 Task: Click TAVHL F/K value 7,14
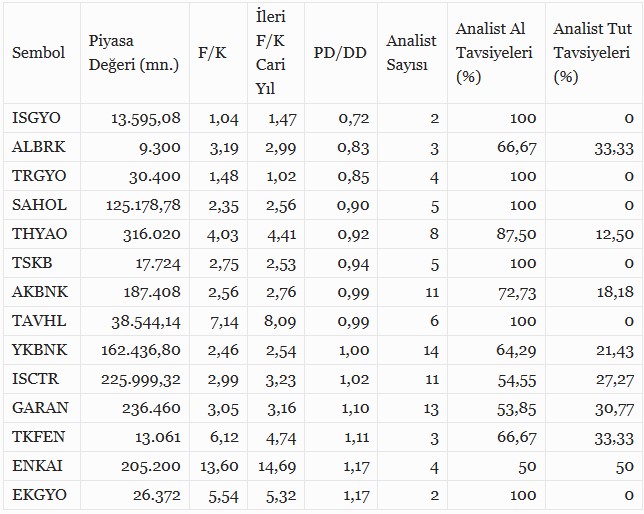coord(223,321)
